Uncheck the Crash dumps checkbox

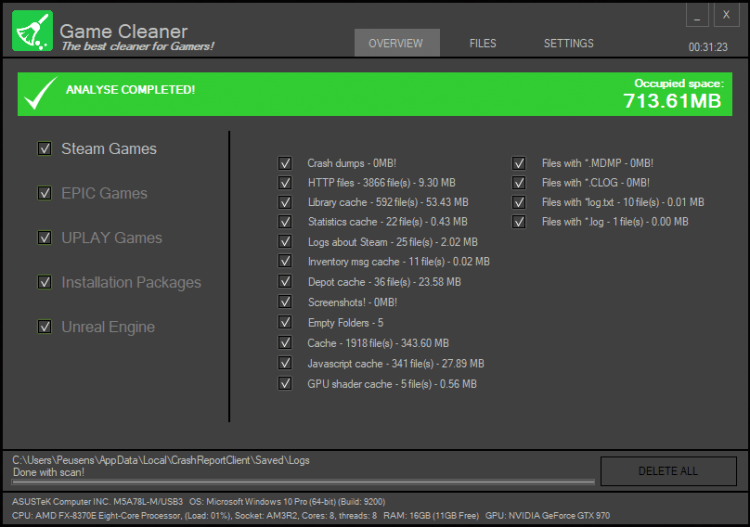click(285, 163)
